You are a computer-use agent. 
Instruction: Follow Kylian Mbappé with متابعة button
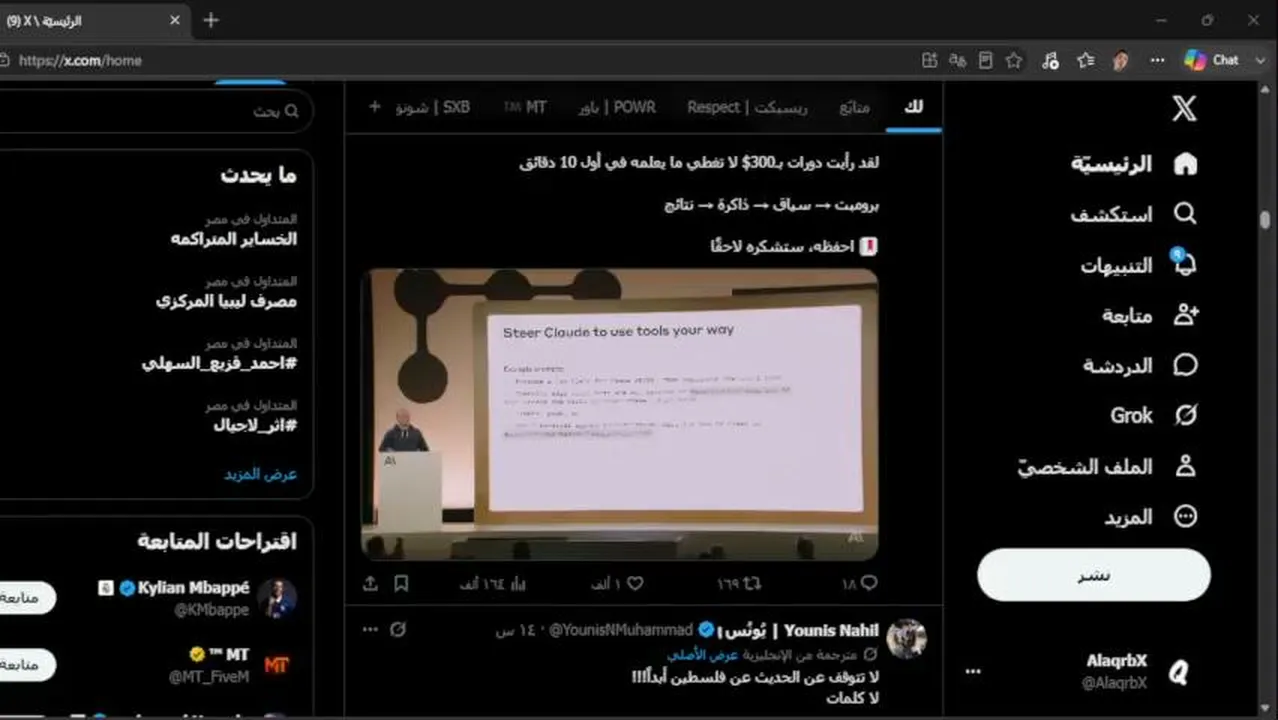pyautogui.click(x=20, y=597)
